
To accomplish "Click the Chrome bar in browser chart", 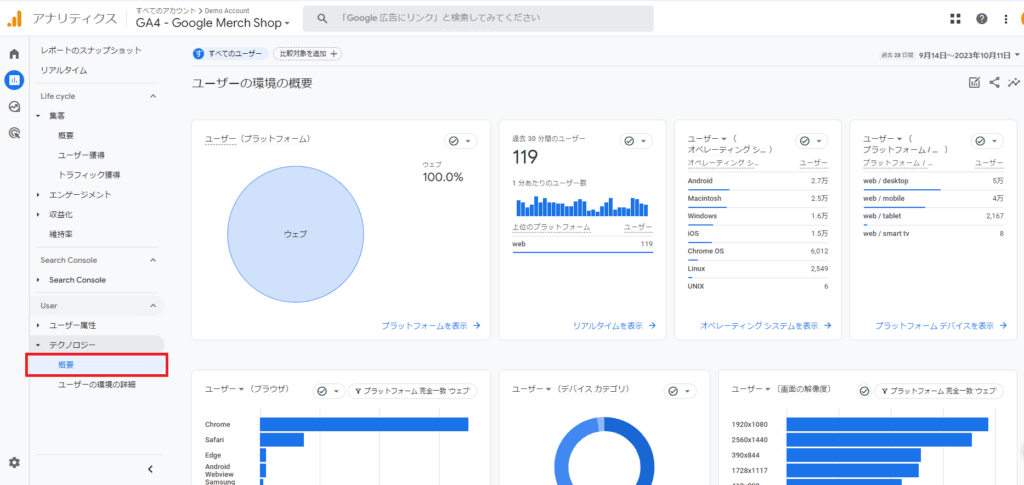I will [364, 424].
